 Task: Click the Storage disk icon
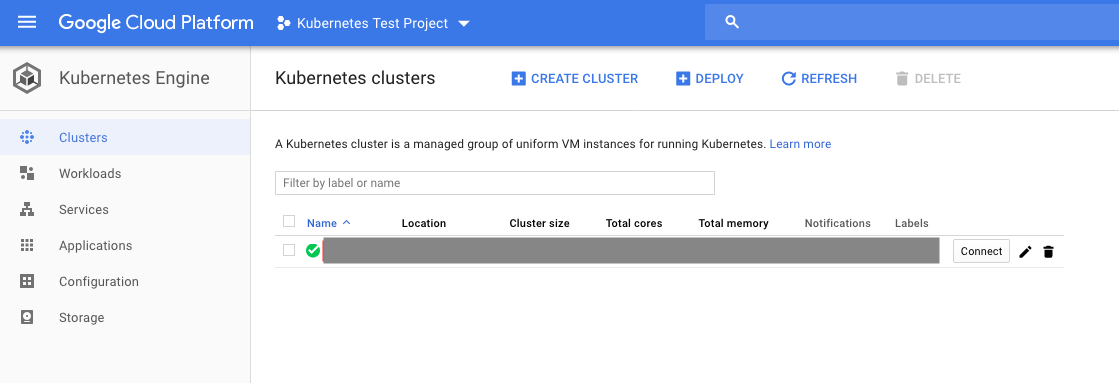coord(27,317)
